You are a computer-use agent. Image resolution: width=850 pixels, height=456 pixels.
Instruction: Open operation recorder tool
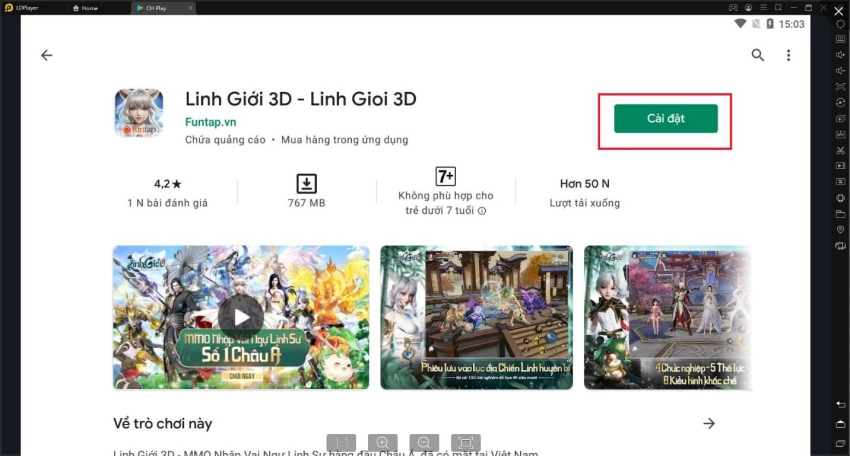pyautogui.click(x=840, y=102)
